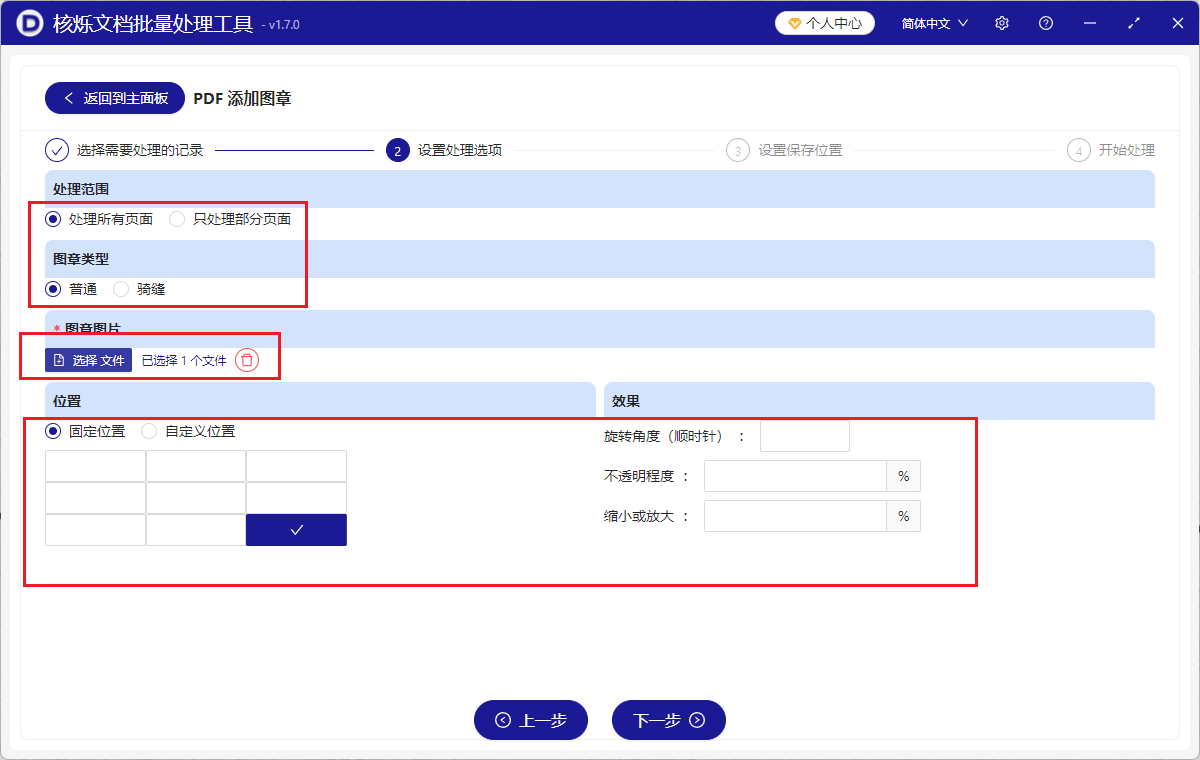Viewport: 1200px width, 760px height.
Task: Click the app logo in the title bar
Action: [28, 22]
